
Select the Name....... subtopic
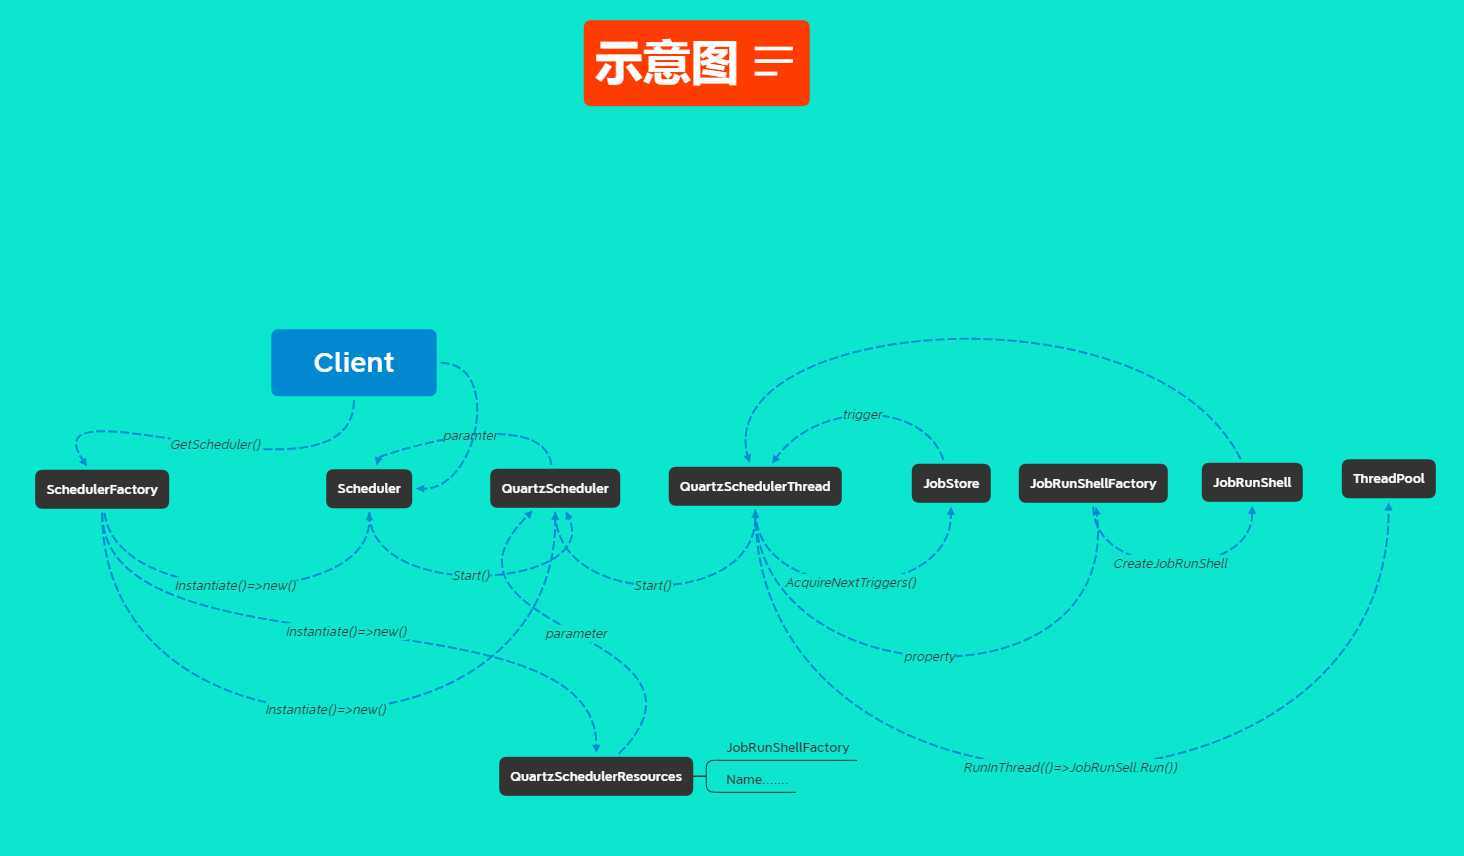[x=757, y=780]
